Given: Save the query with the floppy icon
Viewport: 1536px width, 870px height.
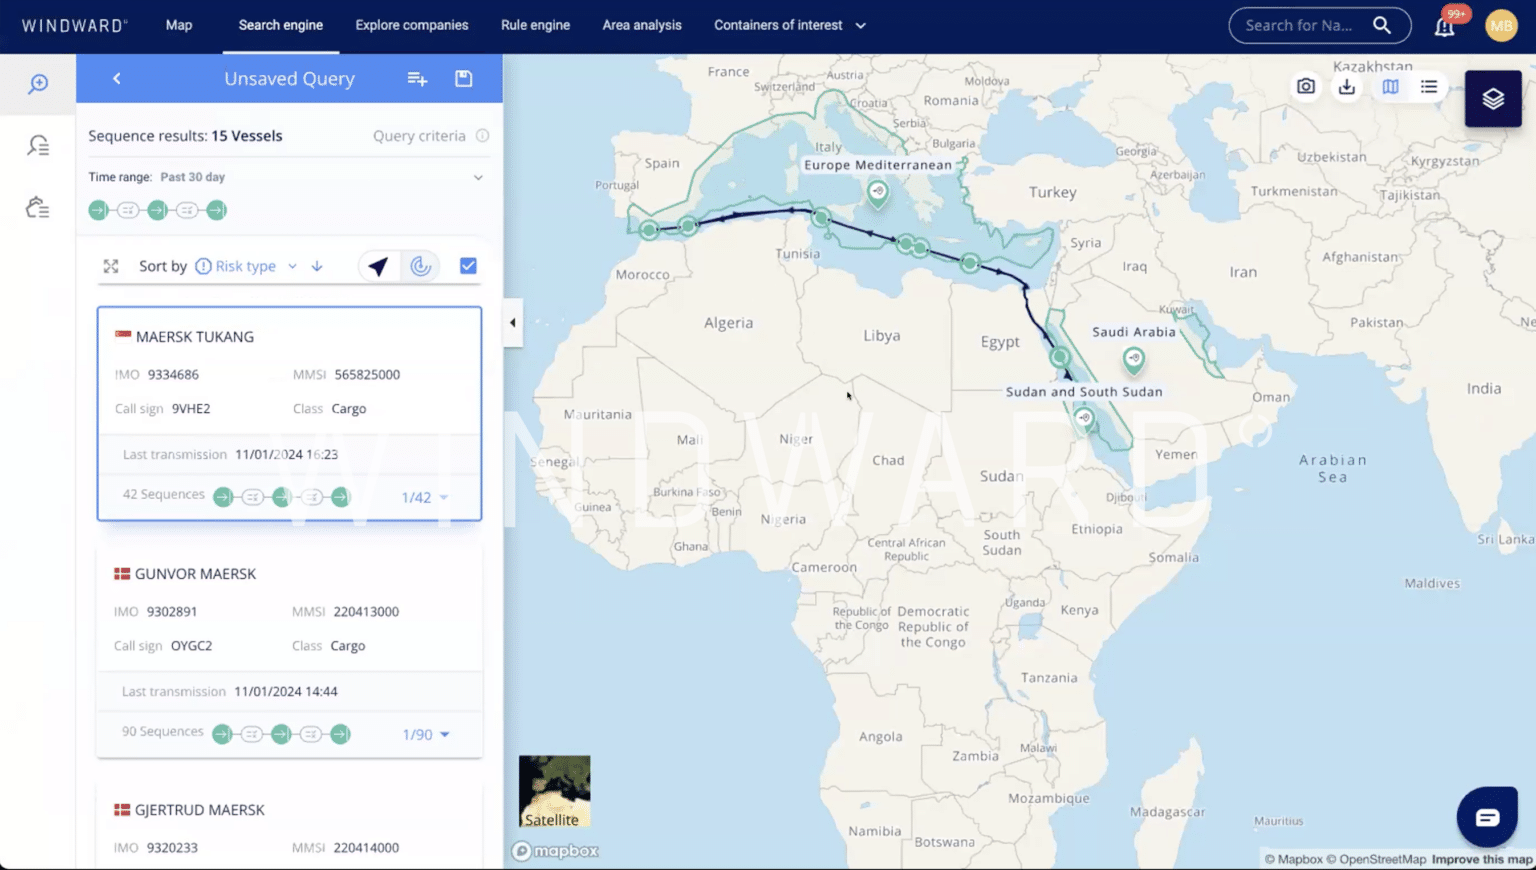Looking at the screenshot, I should [x=463, y=78].
